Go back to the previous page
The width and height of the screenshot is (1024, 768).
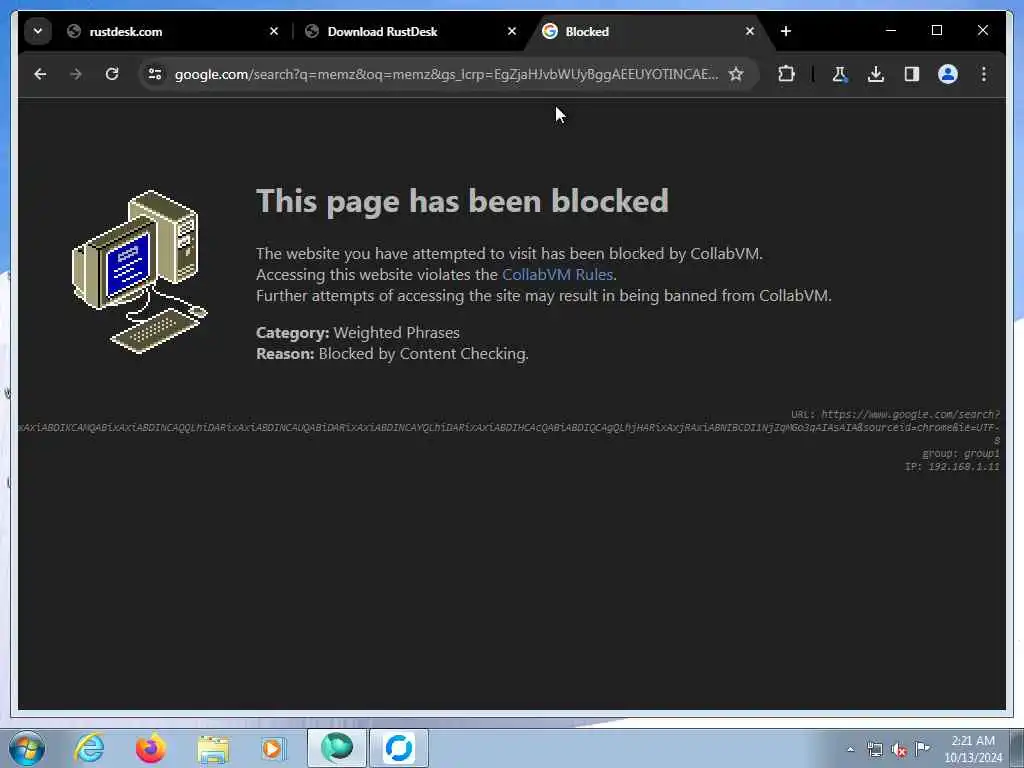40,74
